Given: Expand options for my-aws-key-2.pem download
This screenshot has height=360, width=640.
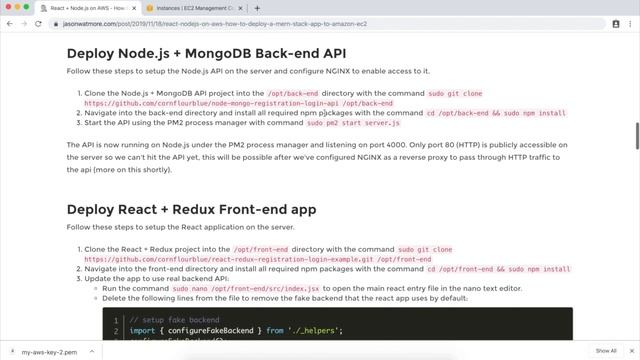Looking at the screenshot, I should 92,351.
